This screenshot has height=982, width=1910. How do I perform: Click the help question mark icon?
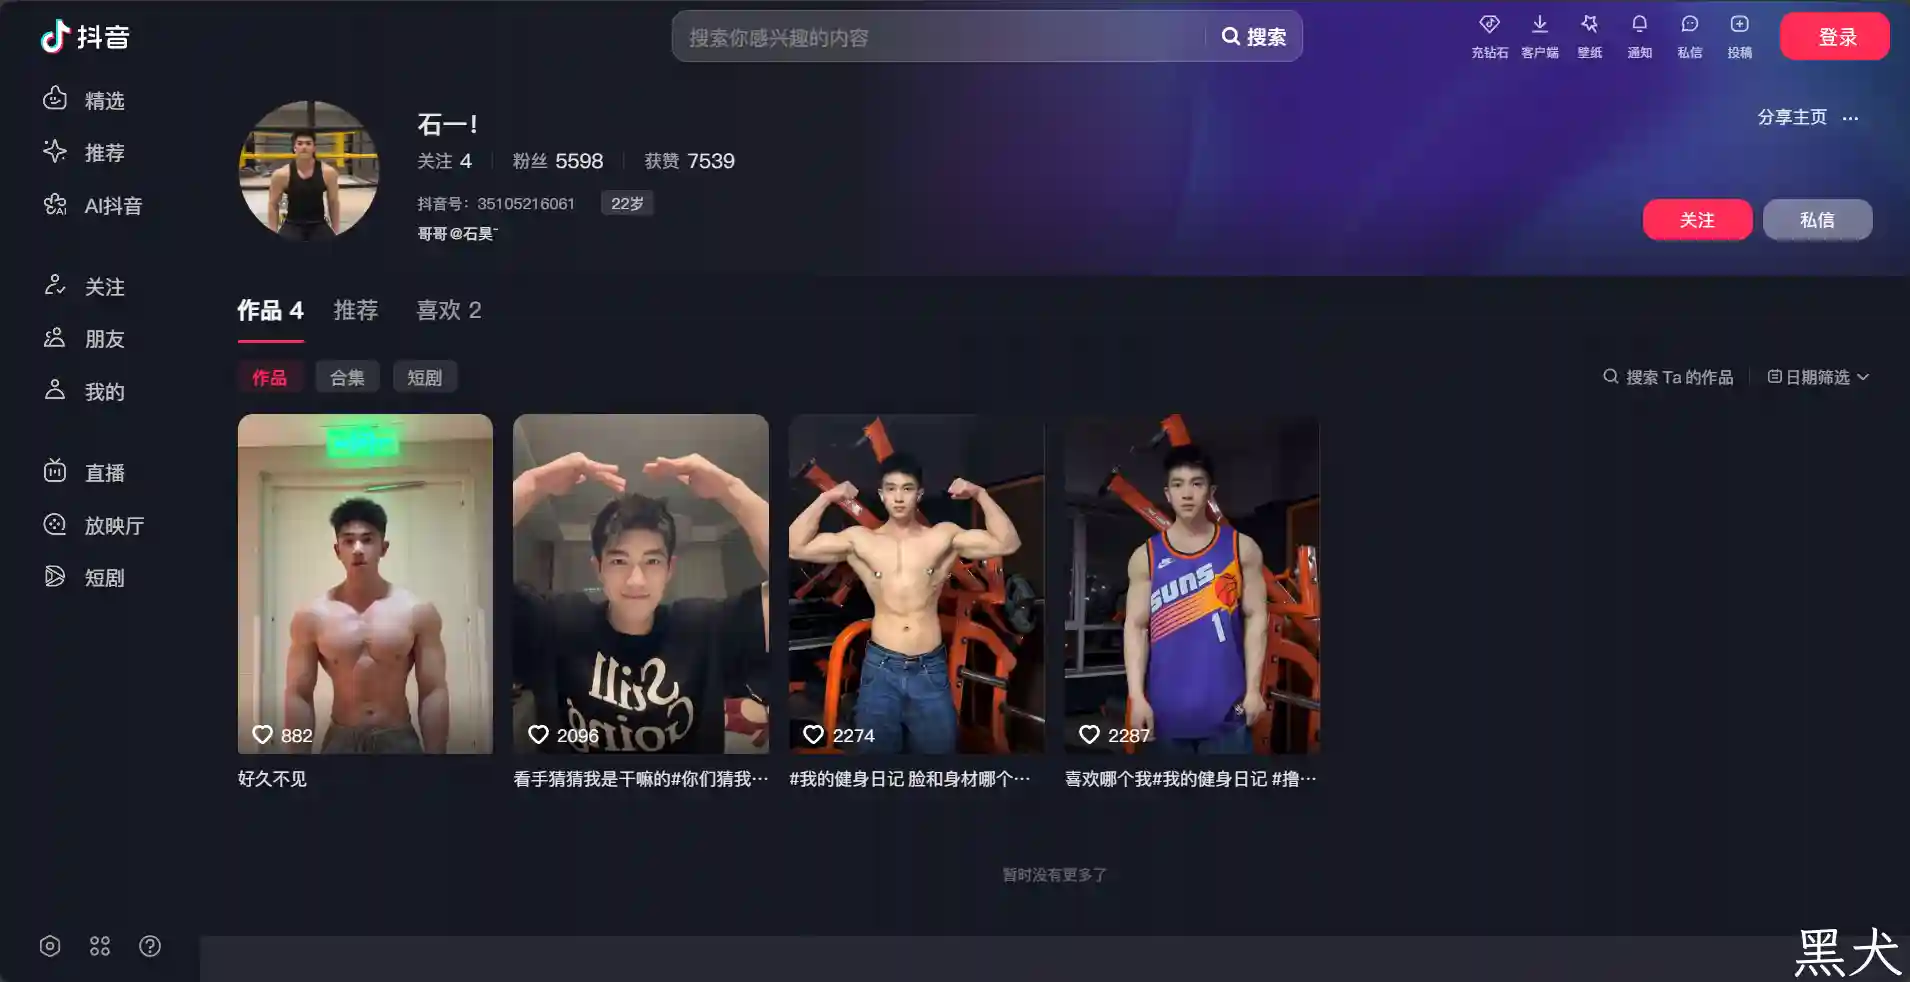150,946
